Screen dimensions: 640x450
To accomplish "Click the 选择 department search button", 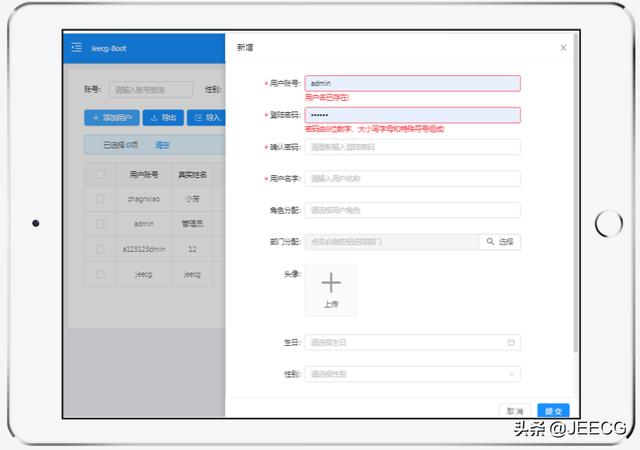I will coord(500,242).
